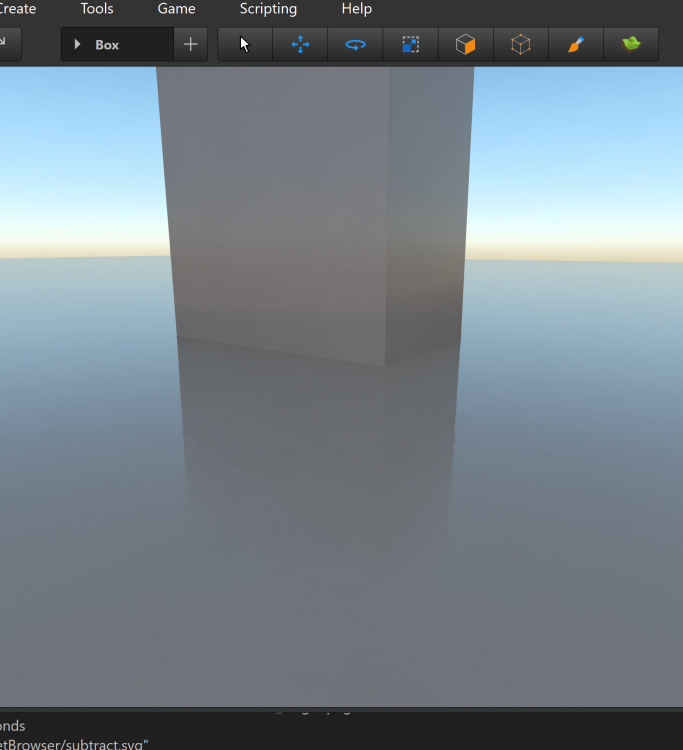Click the plus button next to Box
This screenshot has height=750, width=683.
190,44
